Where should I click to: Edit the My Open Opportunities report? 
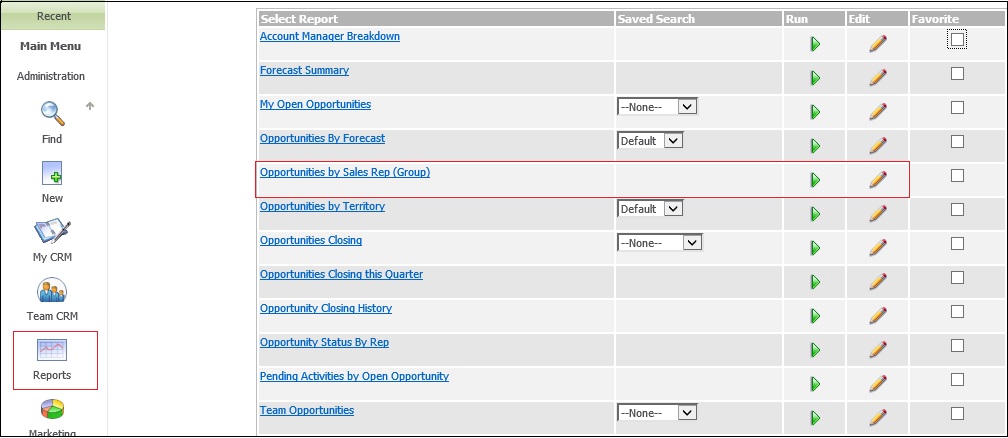878,112
